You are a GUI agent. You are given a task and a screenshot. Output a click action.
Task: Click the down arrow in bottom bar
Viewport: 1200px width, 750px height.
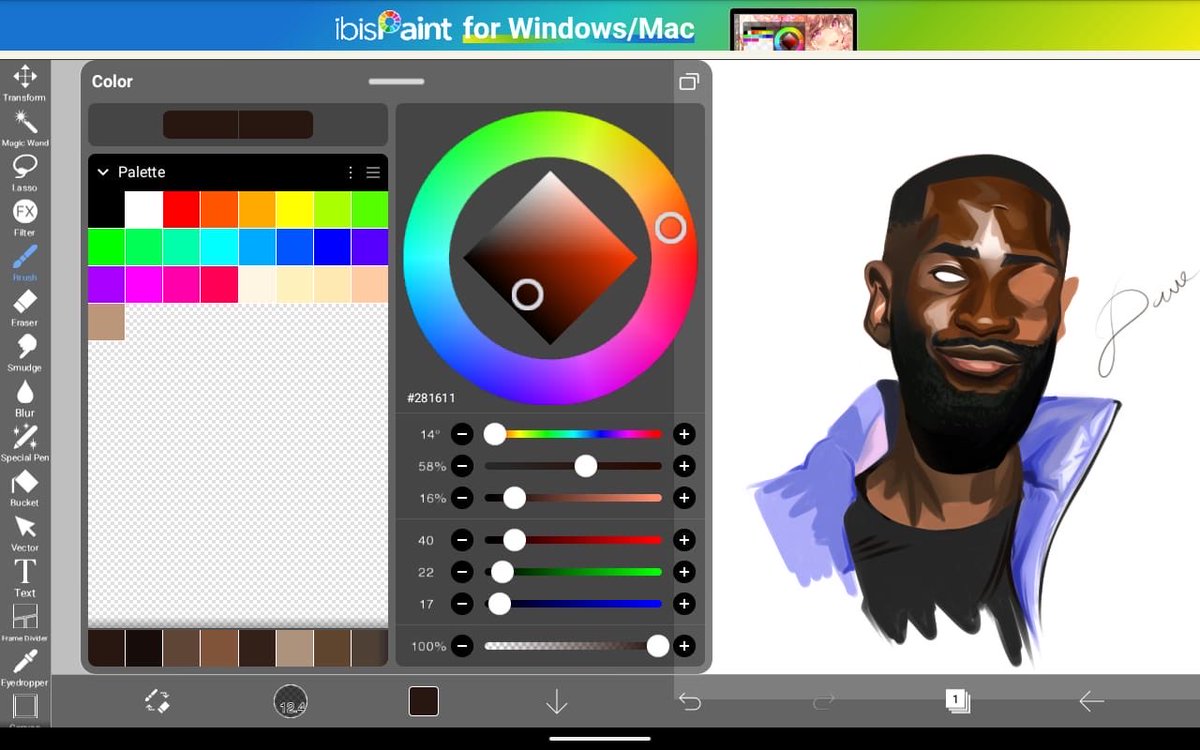click(556, 702)
